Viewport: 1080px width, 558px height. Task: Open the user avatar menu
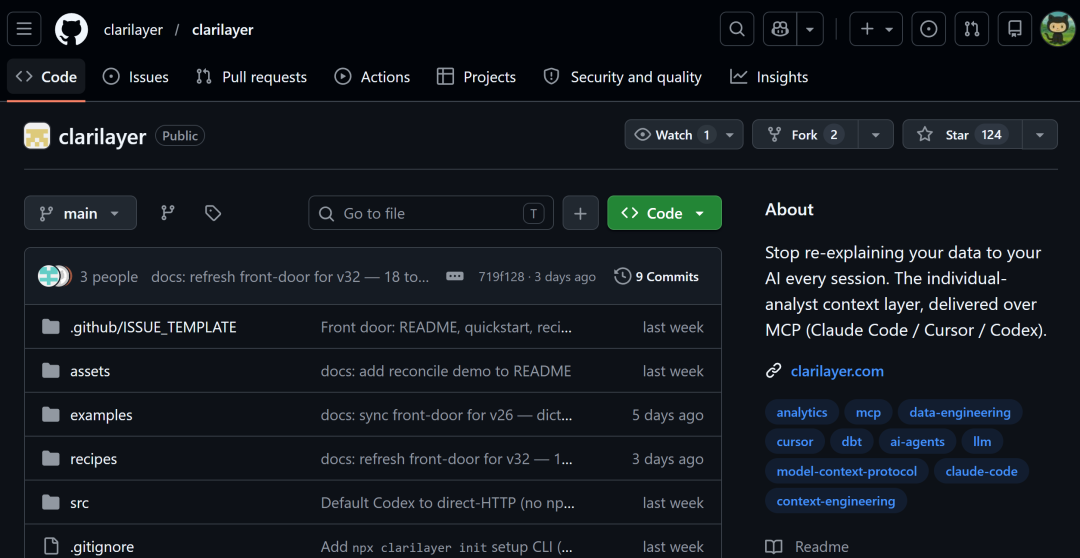coord(1057,29)
